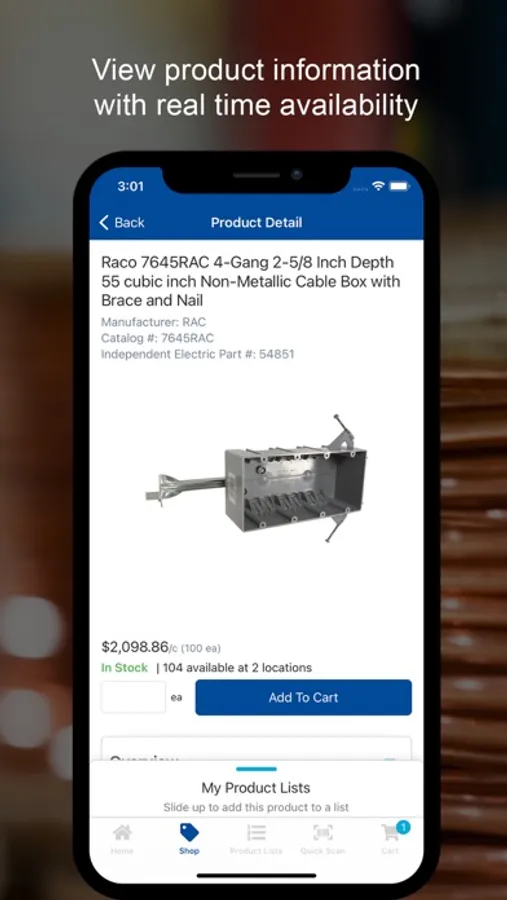The height and width of the screenshot is (900, 507).
Task: Toggle the Overview collapse indicator
Action: coord(389,759)
